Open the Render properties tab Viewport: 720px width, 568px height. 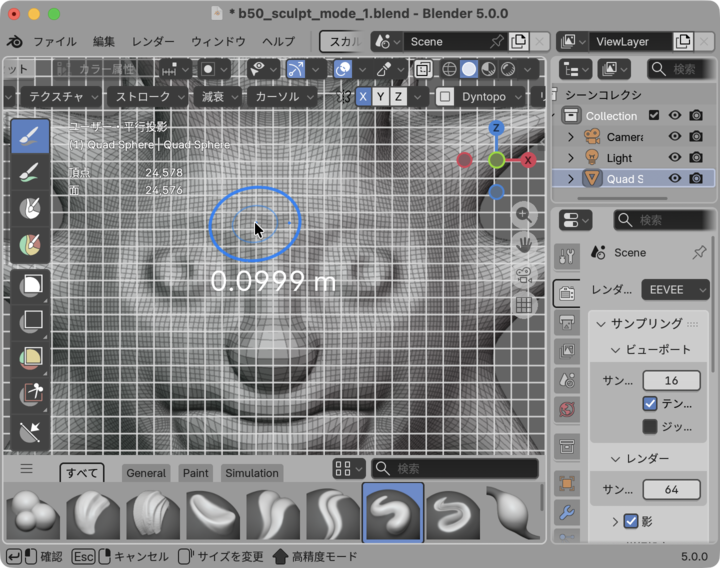pyautogui.click(x=567, y=292)
